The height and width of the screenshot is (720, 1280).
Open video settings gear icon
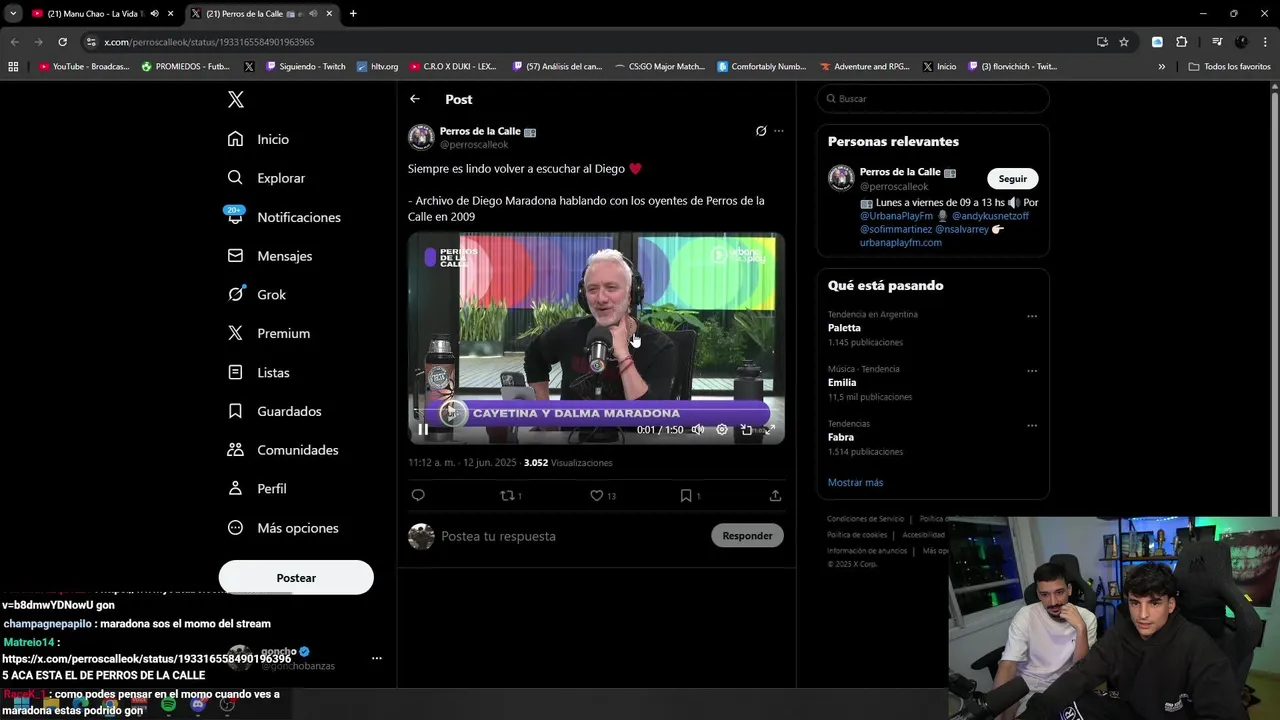(x=722, y=430)
